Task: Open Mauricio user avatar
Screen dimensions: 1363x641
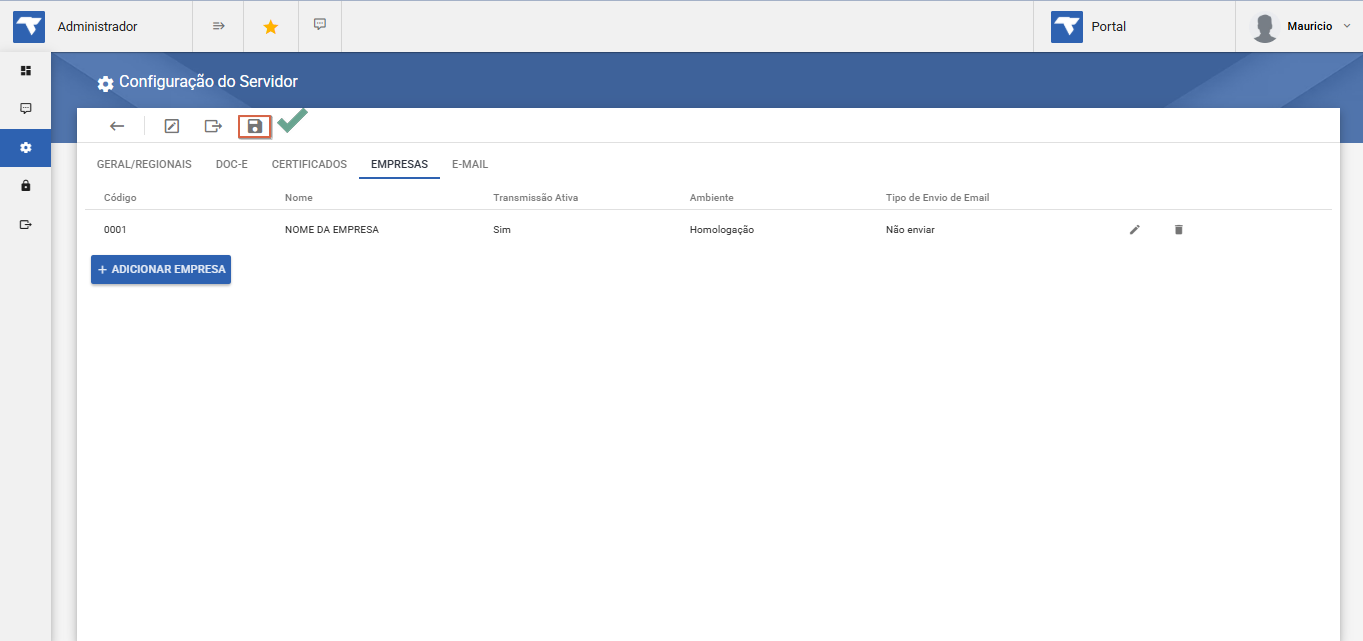Action: pos(1265,27)
